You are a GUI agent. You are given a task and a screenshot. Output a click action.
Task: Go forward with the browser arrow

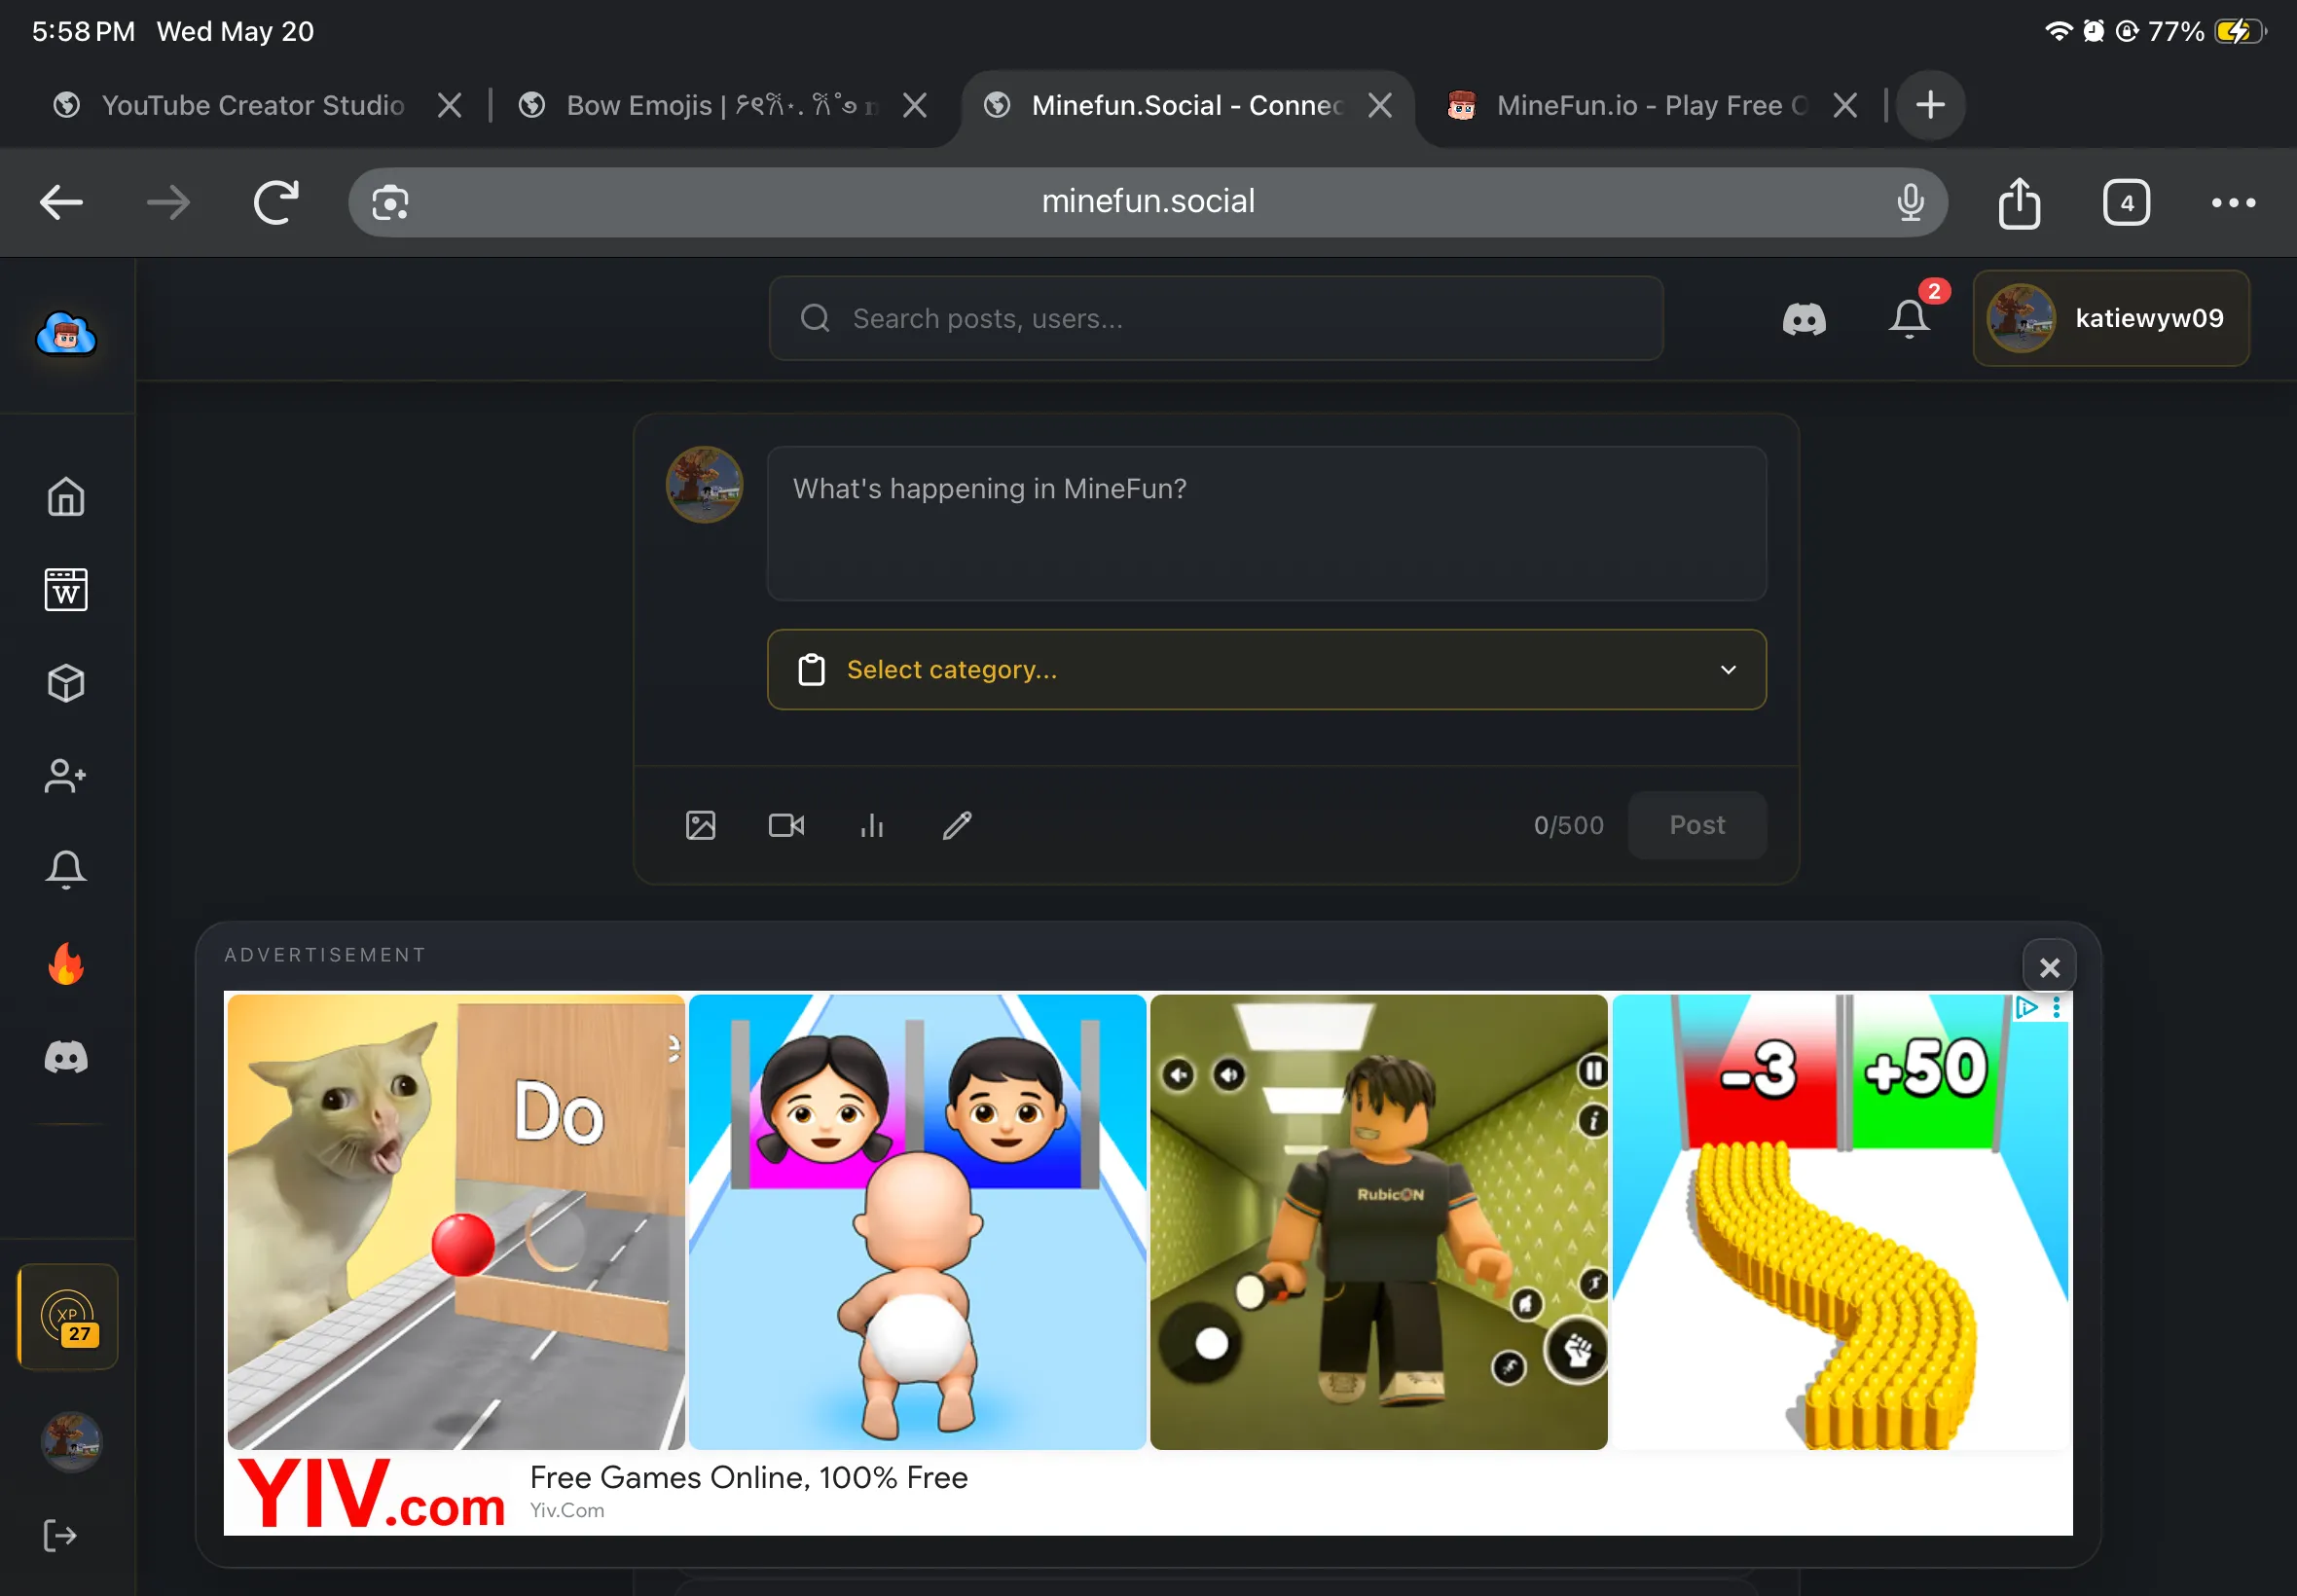pos(168,203)
